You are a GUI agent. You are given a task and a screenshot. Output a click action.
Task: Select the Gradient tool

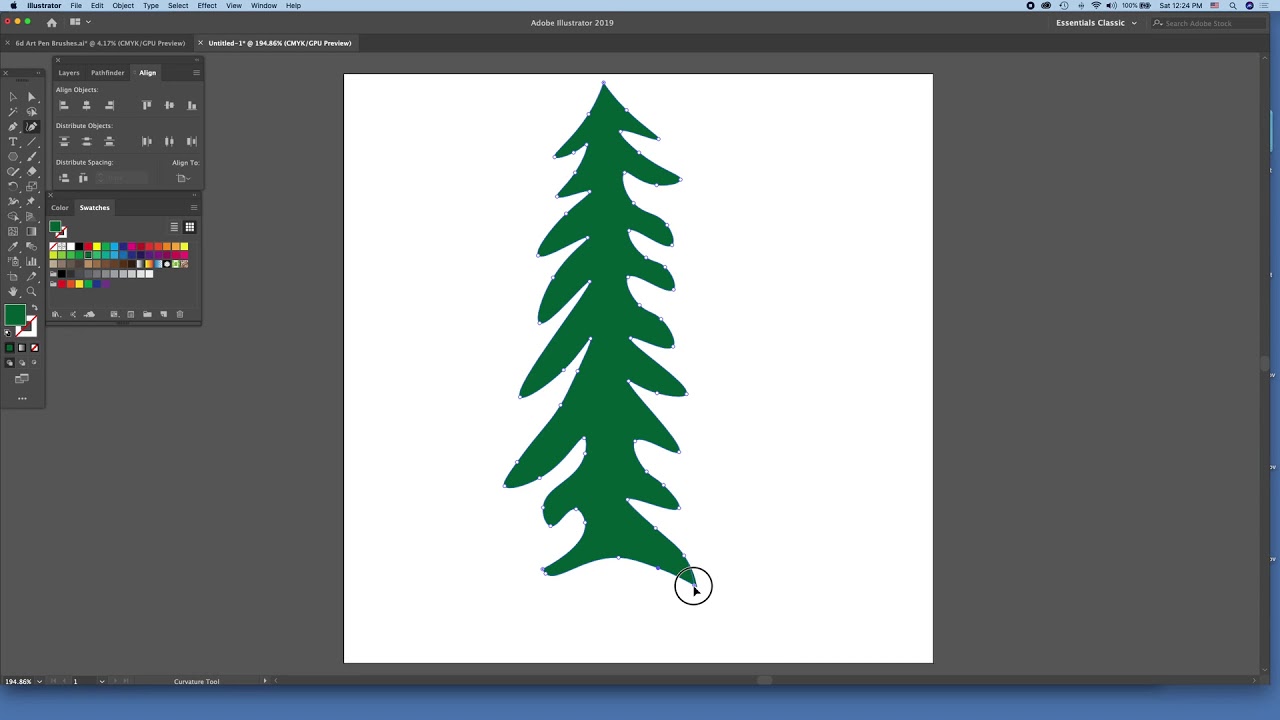[31, 231]
